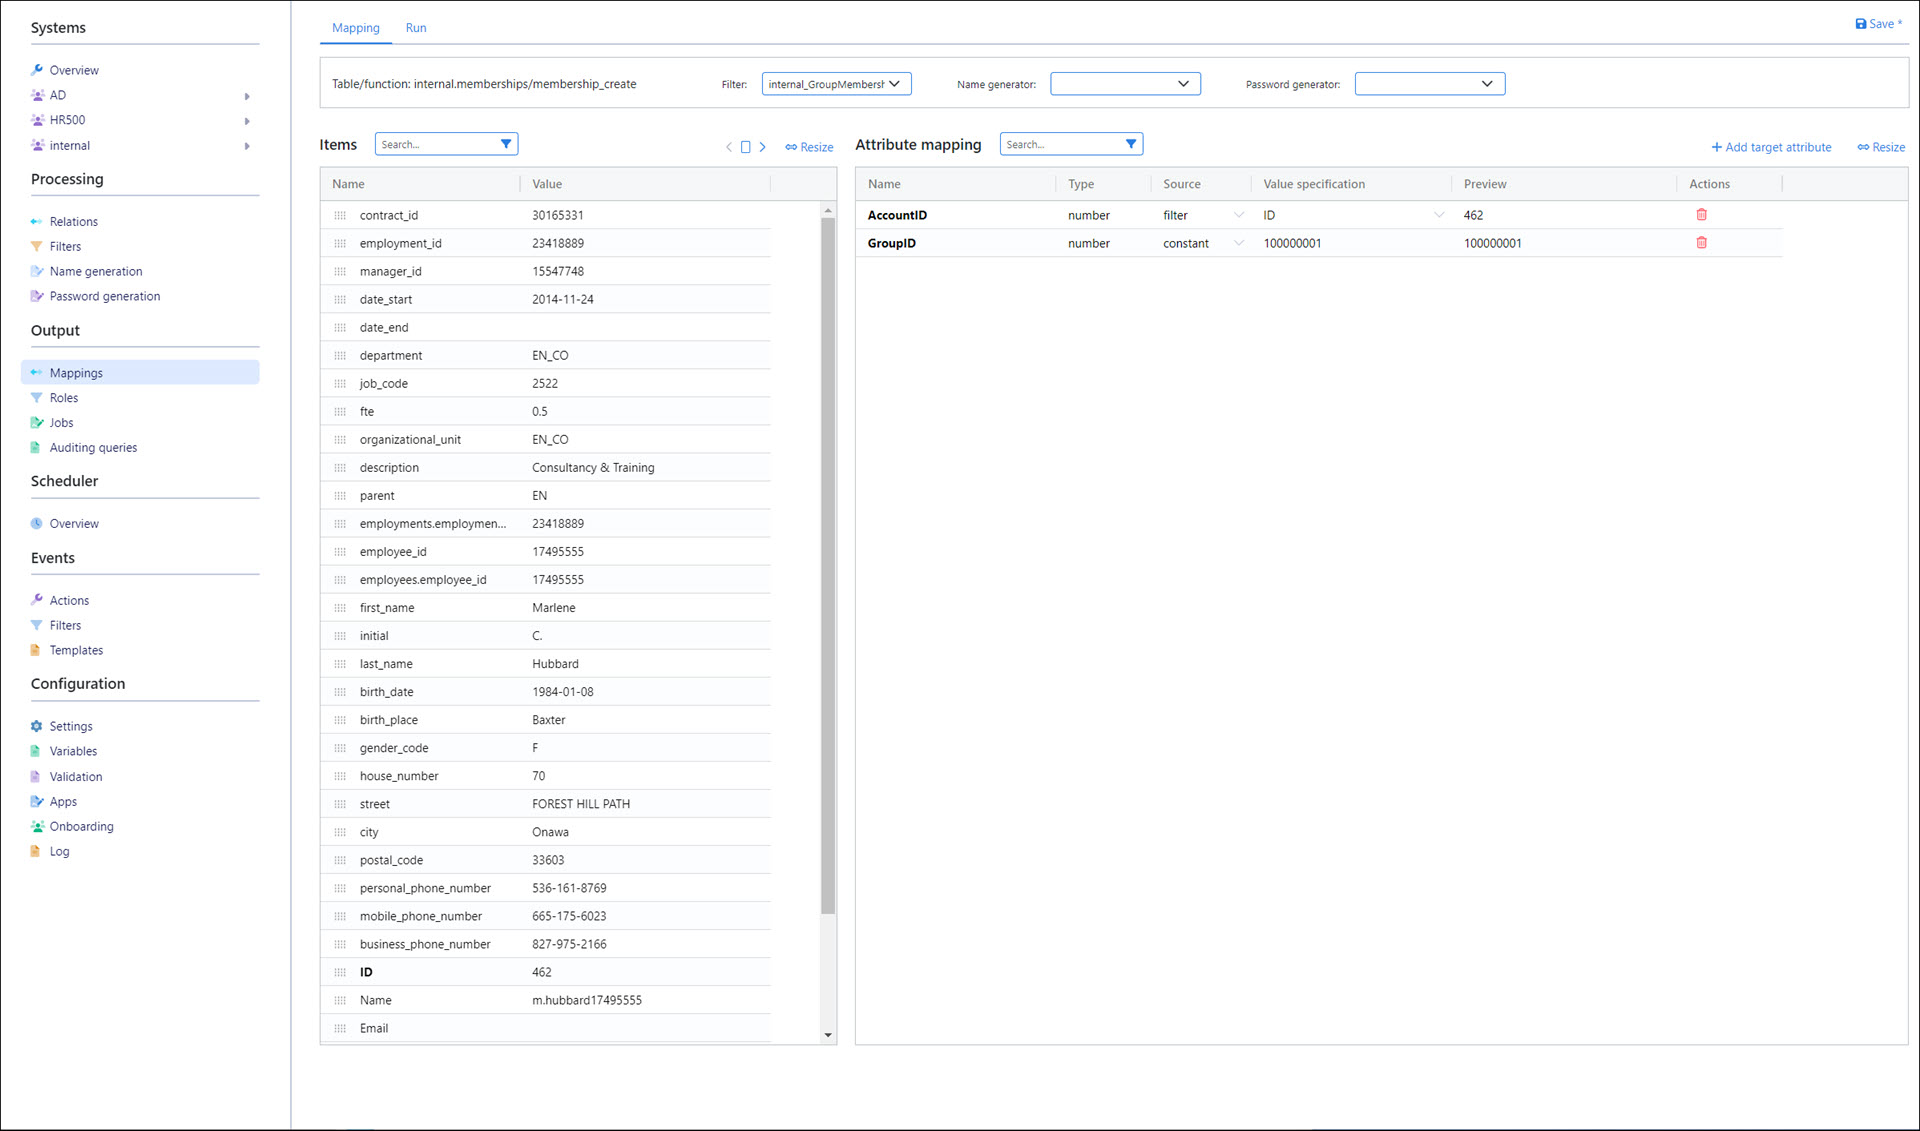
Task: Click the Log icon in Configuration
Action: tap(37, 852)
